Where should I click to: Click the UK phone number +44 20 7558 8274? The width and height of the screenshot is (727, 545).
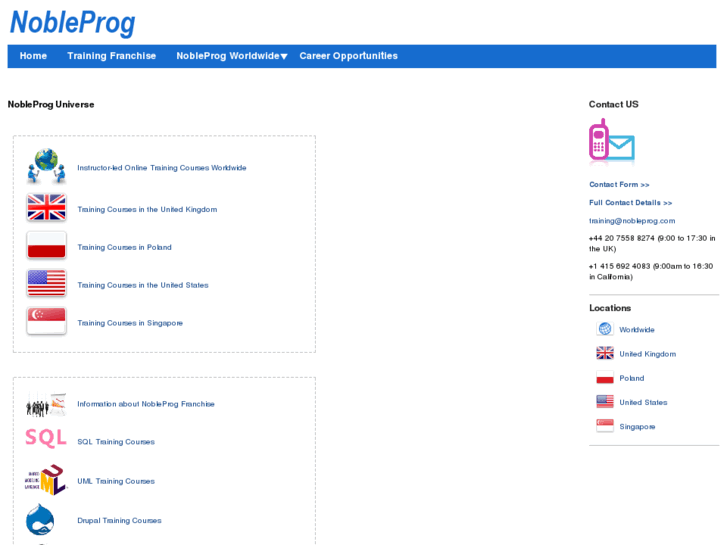(x=621, y=238)
